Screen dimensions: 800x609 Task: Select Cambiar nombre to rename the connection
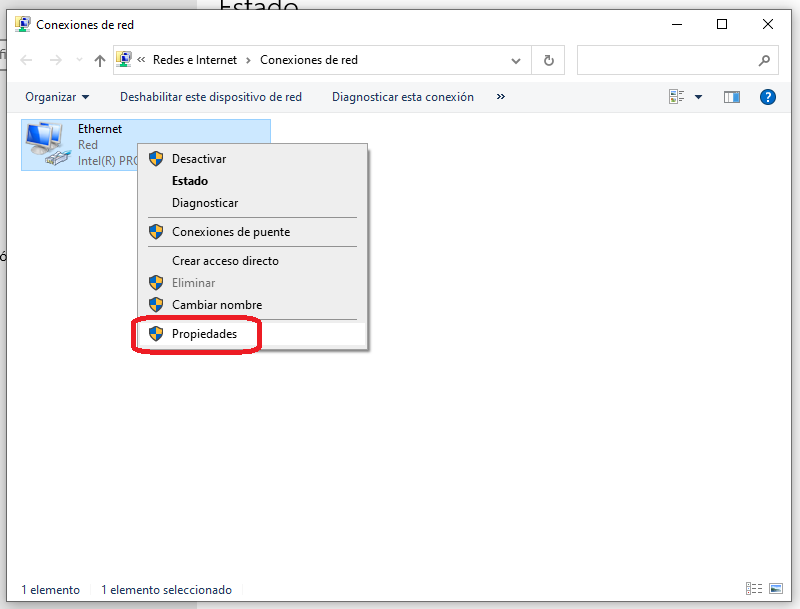pos(219,304)
